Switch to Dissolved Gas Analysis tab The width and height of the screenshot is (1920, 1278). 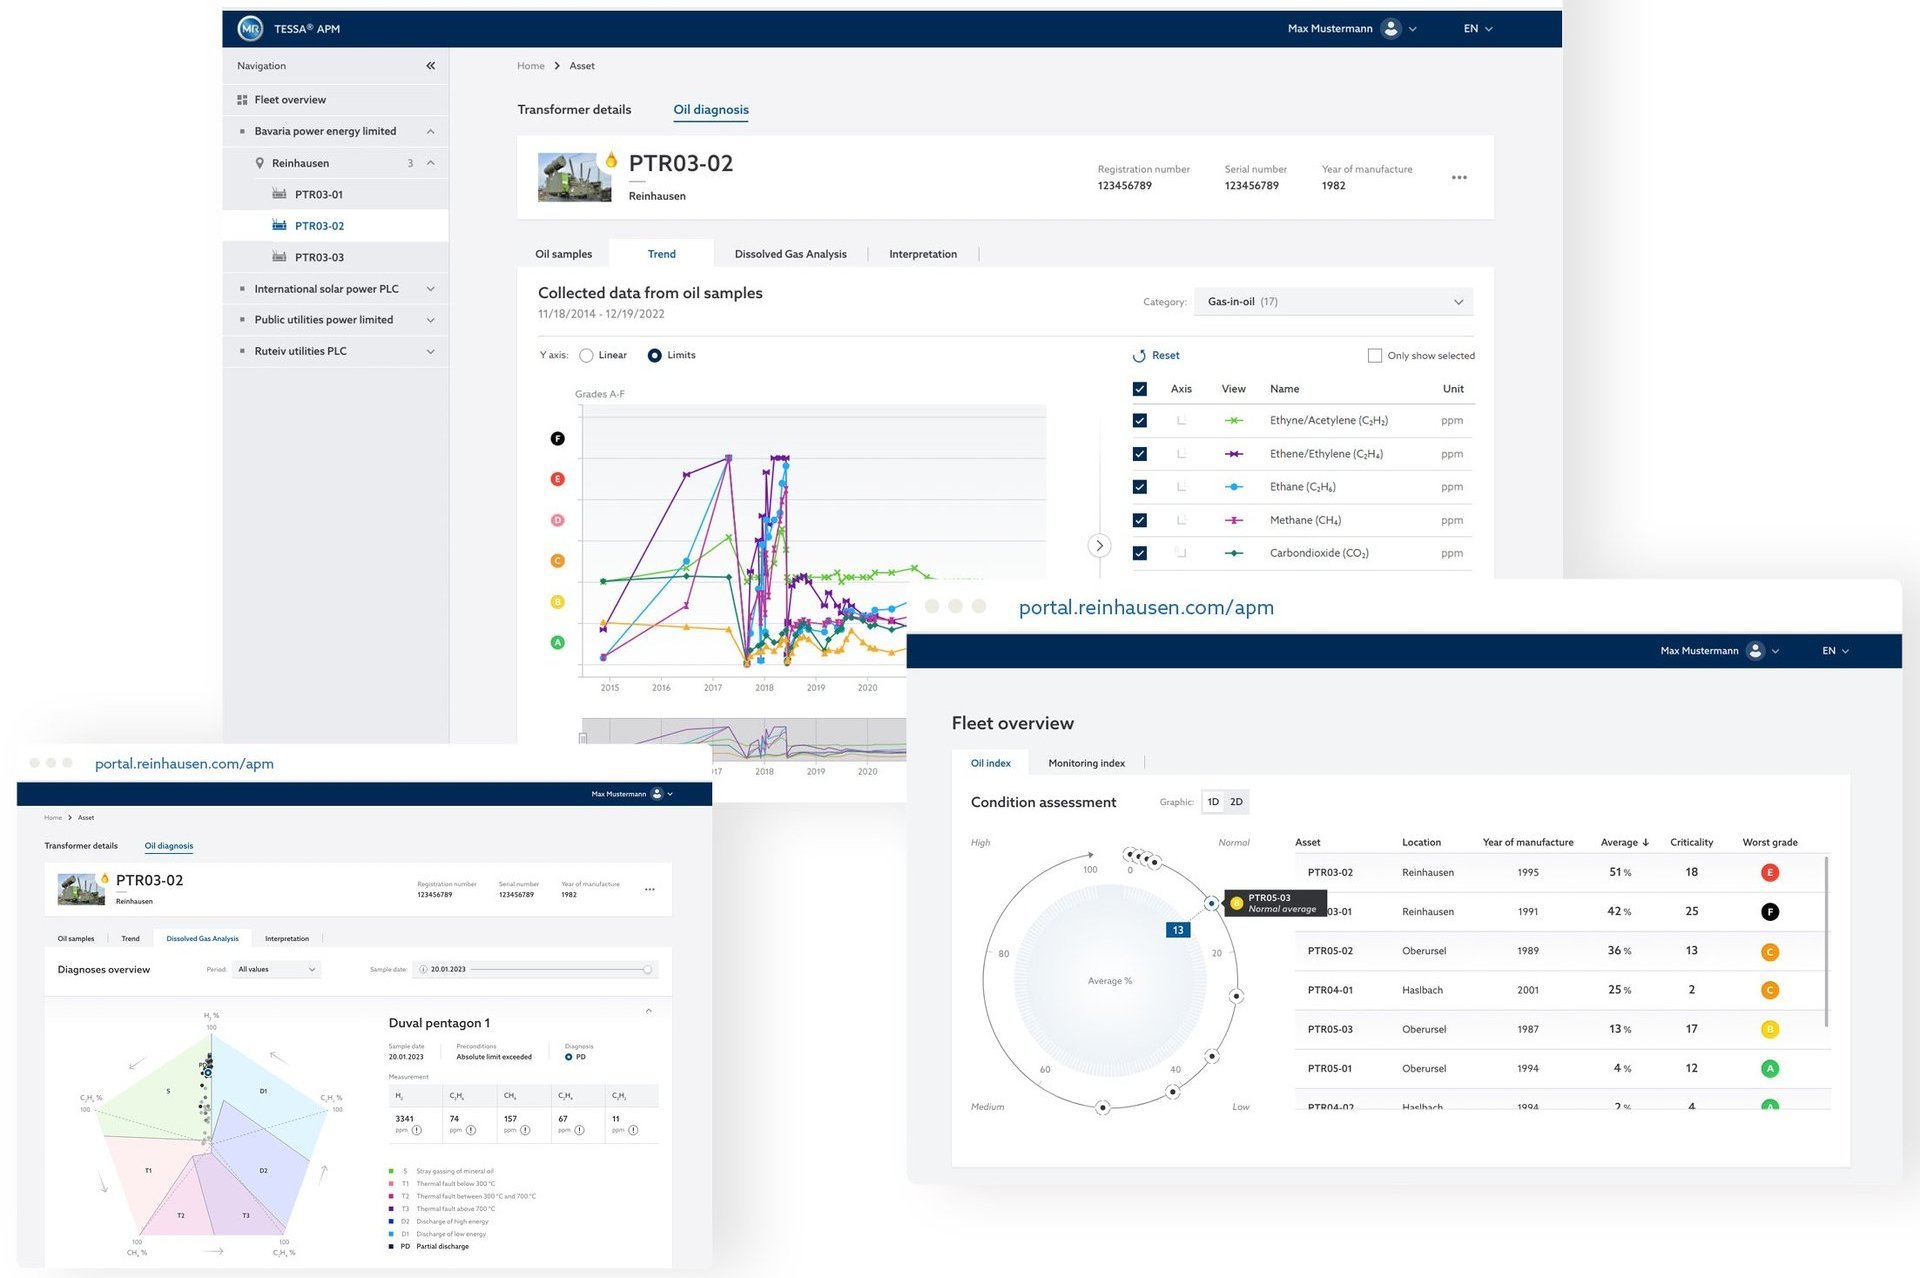[x=790, y=254]
